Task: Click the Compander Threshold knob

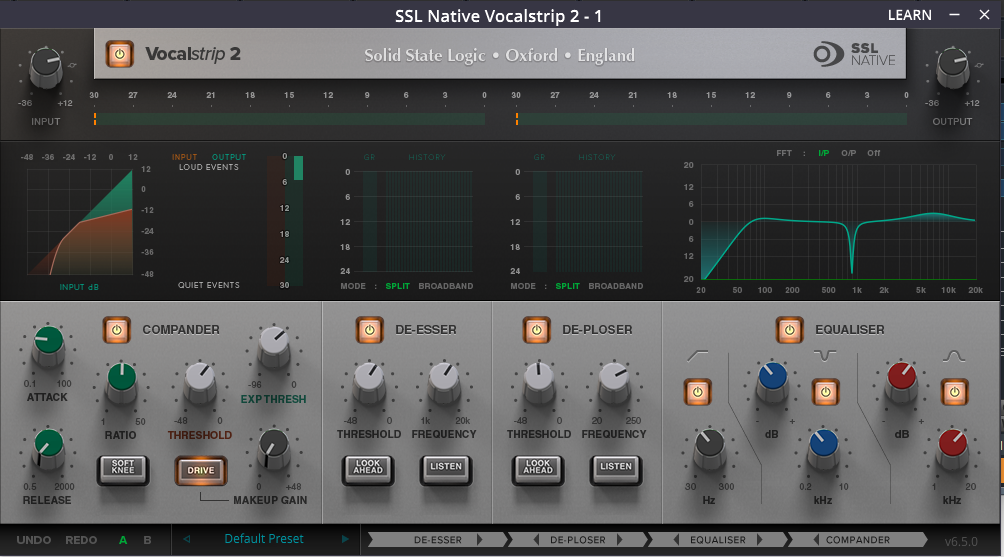Action: click(x=200, y=381)
